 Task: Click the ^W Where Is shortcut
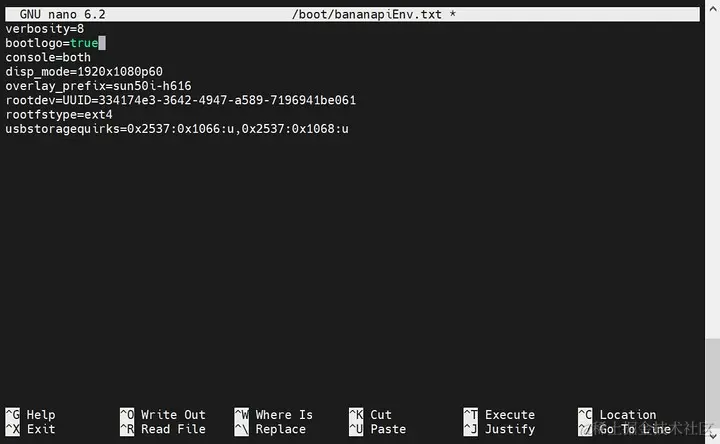pyautogui.click(x=274, y=415)
